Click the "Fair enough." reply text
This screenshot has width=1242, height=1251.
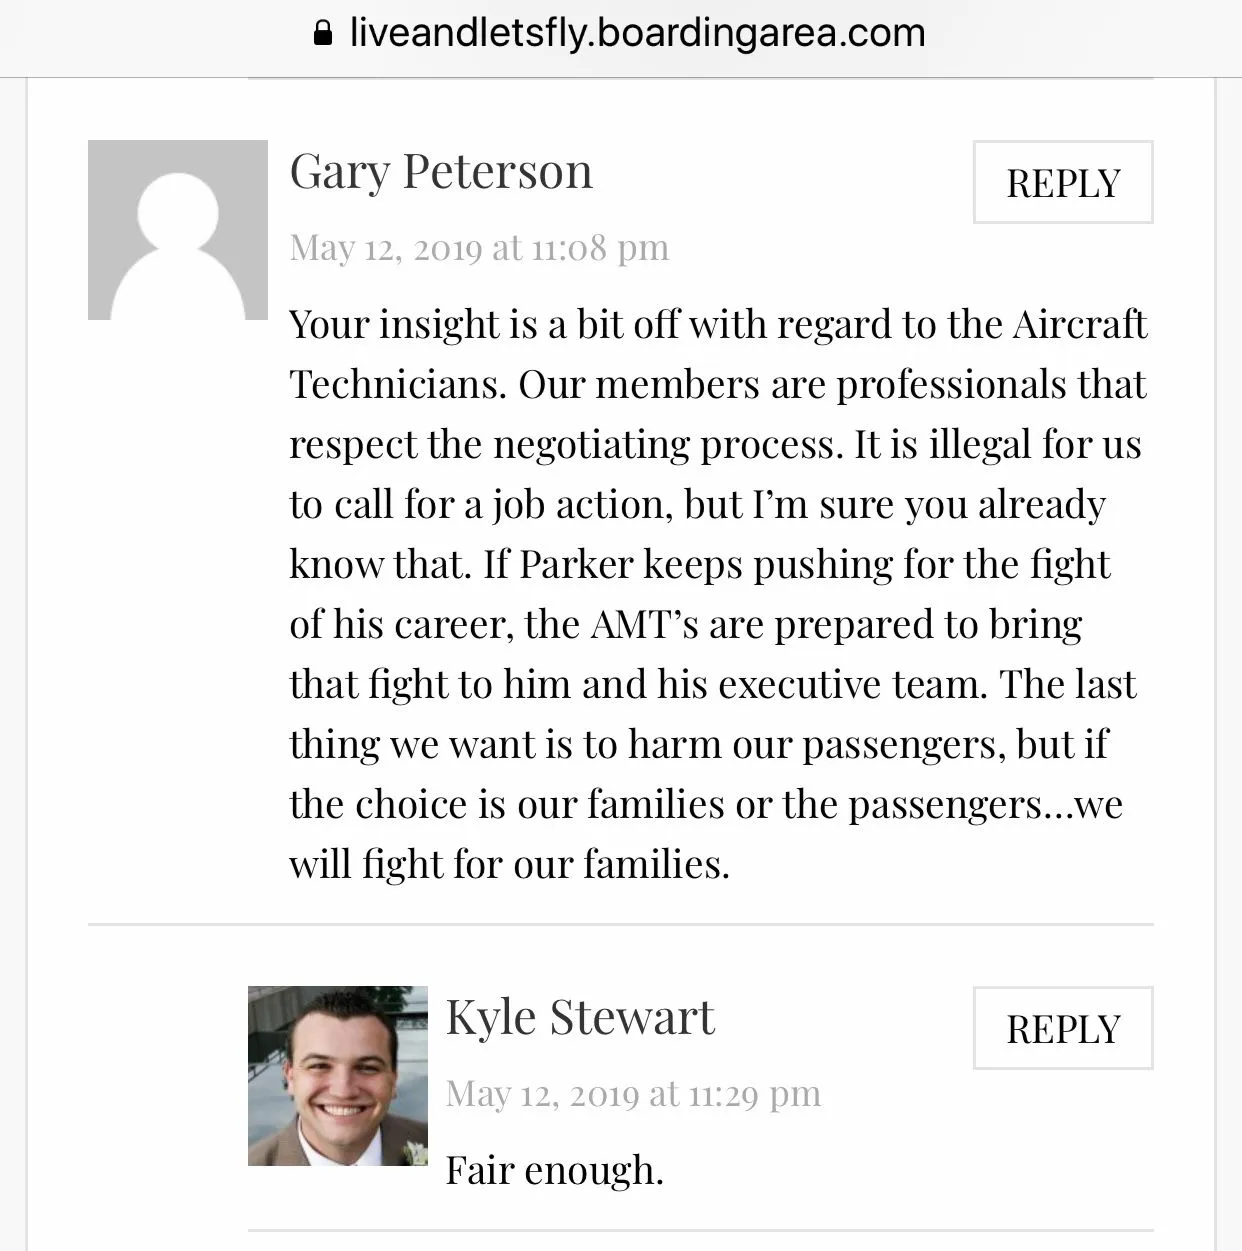tap(554, 1169)
